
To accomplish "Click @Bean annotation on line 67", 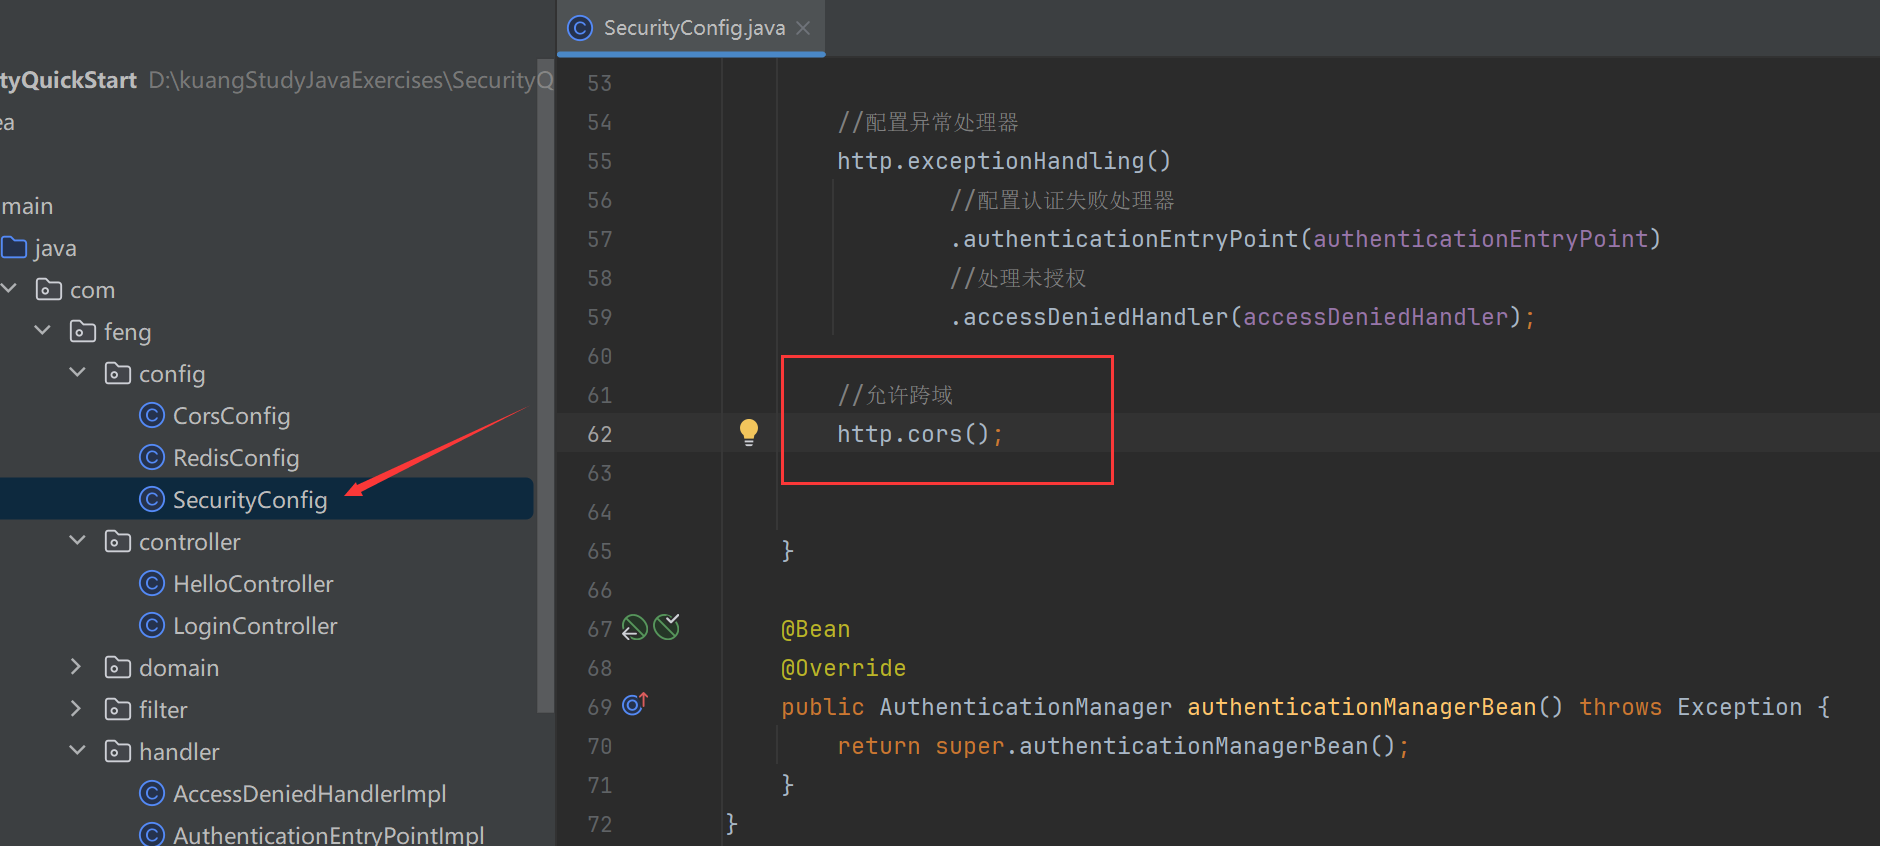I will tap(816, 629).
